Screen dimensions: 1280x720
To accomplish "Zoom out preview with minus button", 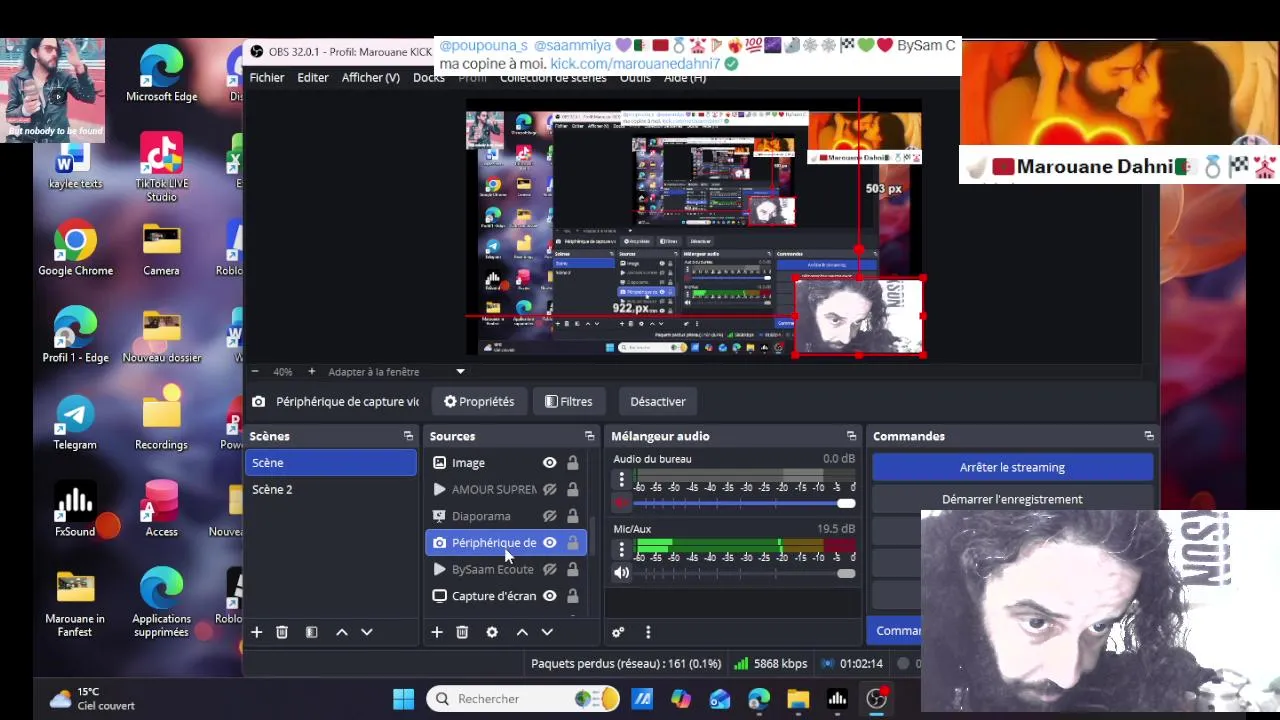I will (x=255, y=371).
